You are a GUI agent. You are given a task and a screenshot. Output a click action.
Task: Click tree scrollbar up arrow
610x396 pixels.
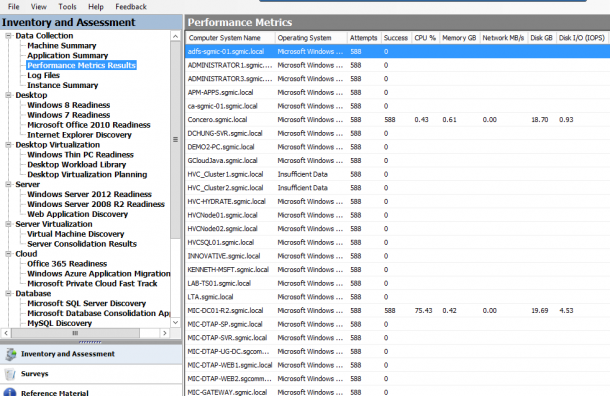pos(175,36)
